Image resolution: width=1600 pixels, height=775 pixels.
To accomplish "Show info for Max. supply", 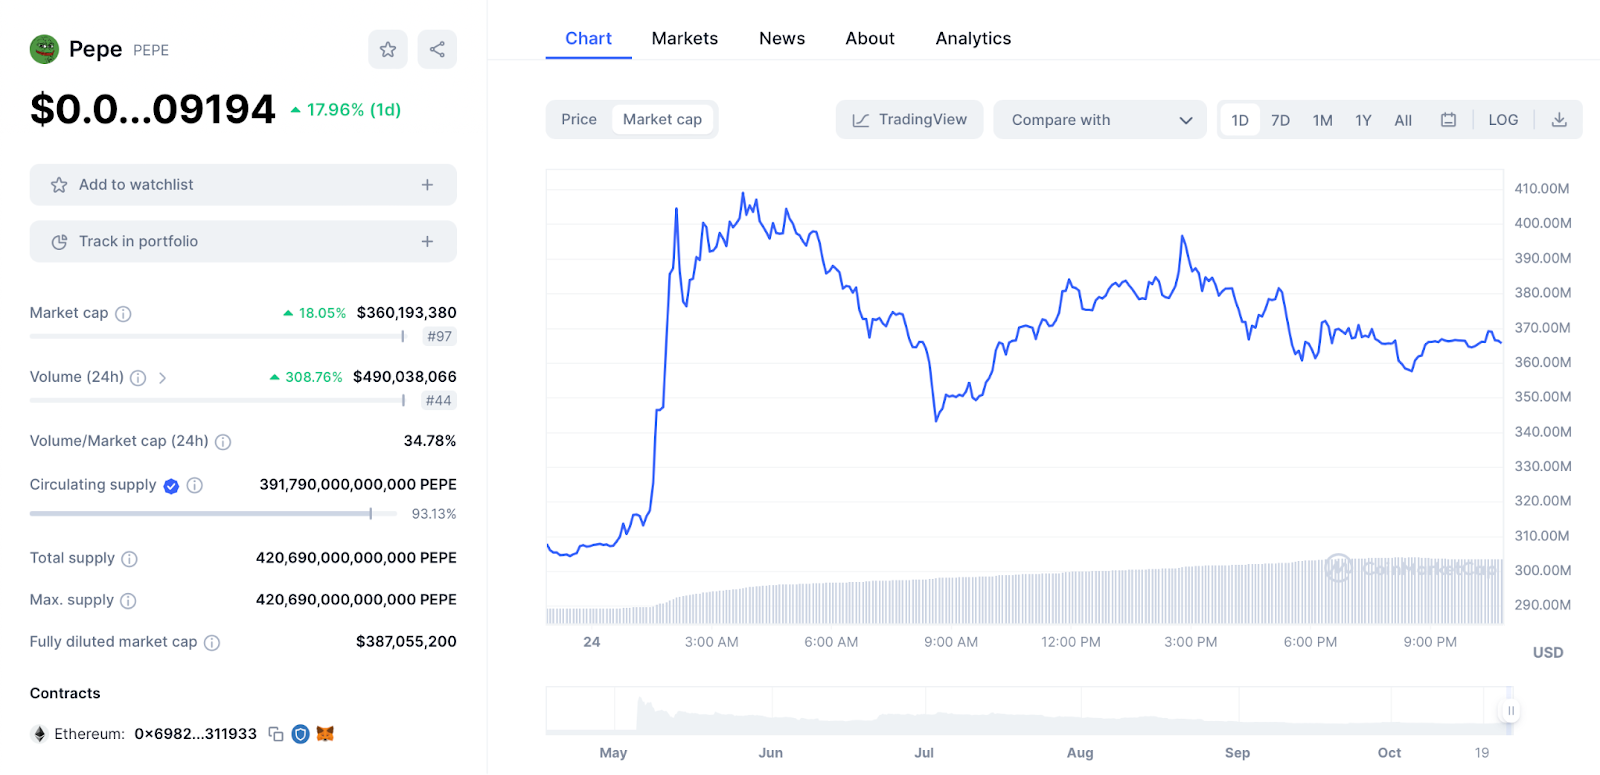I will click(x=128, y=601).
